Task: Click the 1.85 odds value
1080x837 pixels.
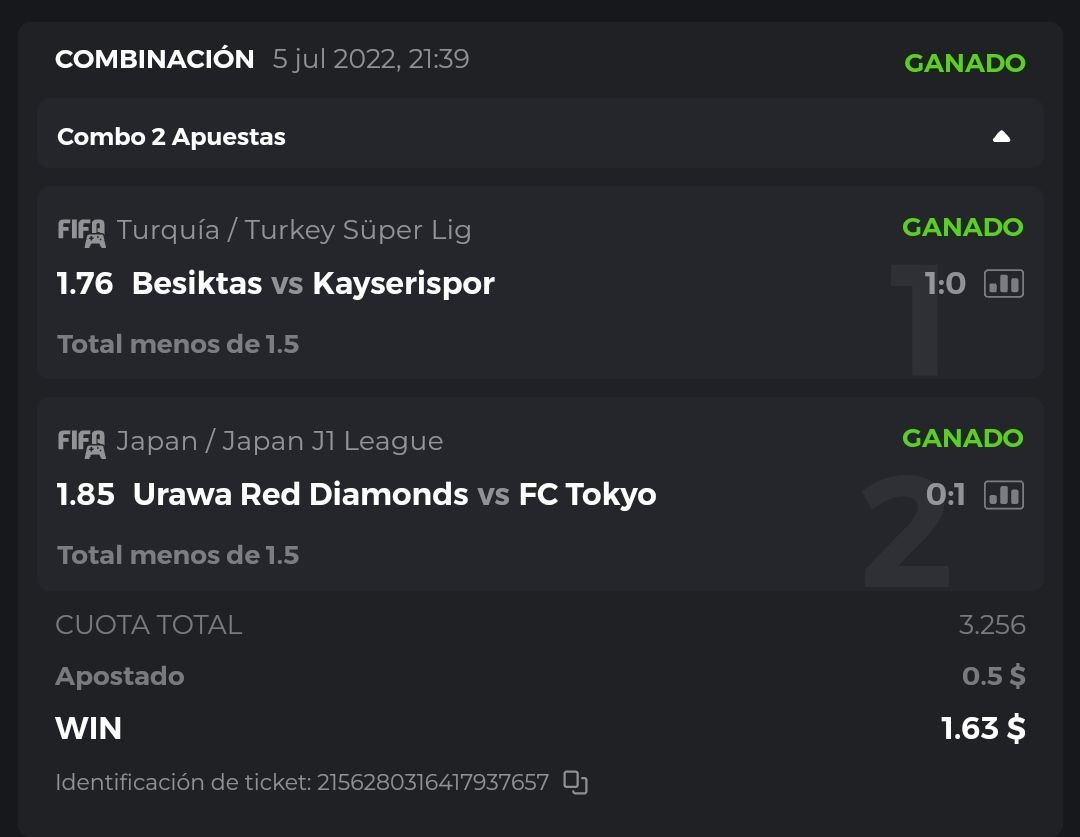Action: [x=85, y=495]
